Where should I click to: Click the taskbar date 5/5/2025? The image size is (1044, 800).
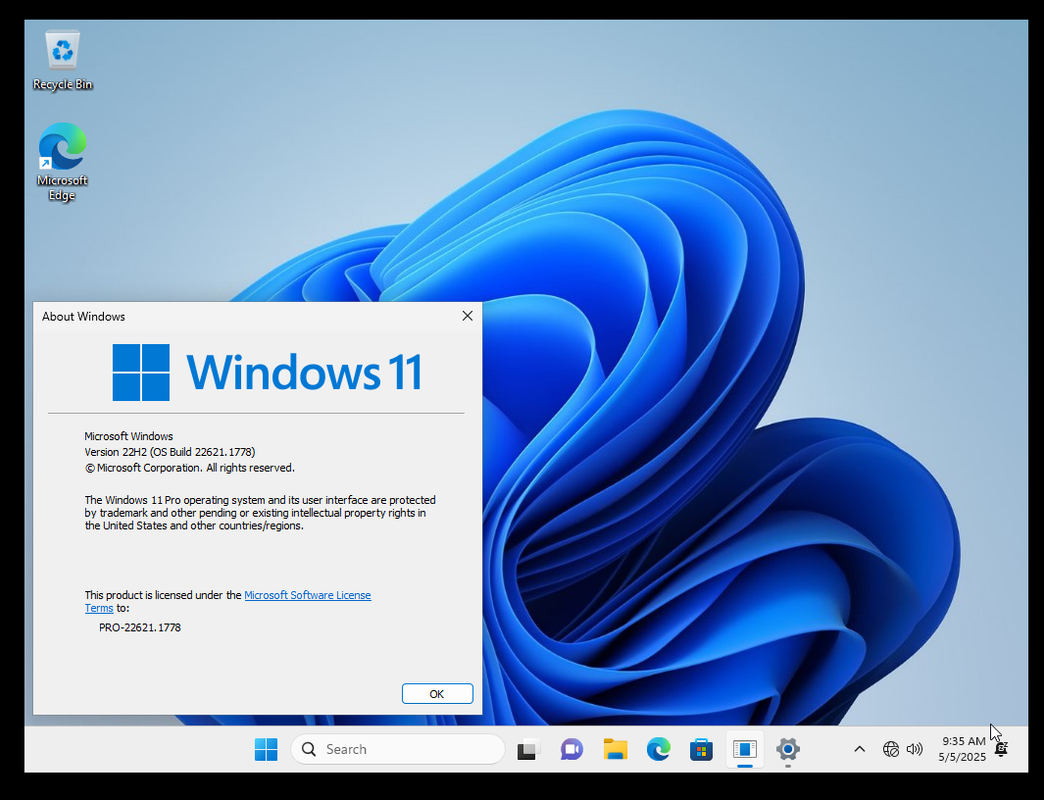(x=962, y=757)
